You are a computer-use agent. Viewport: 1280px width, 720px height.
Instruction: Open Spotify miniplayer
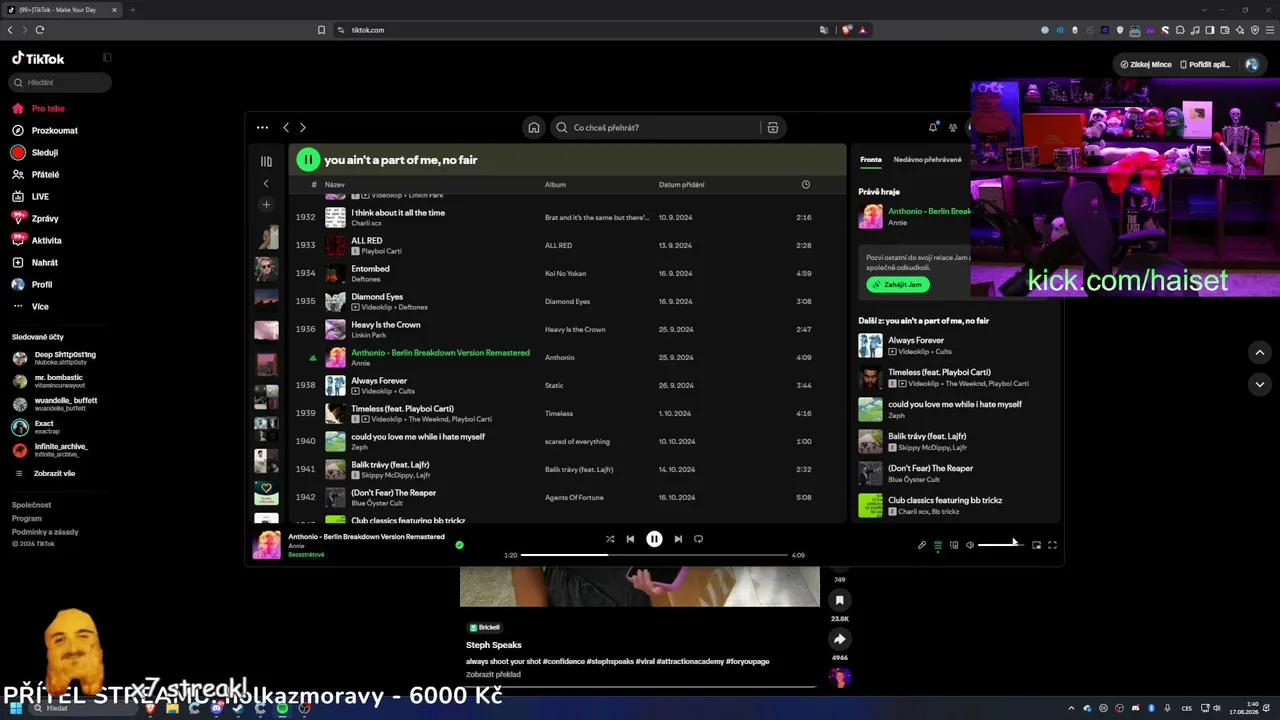[1036, 545]
